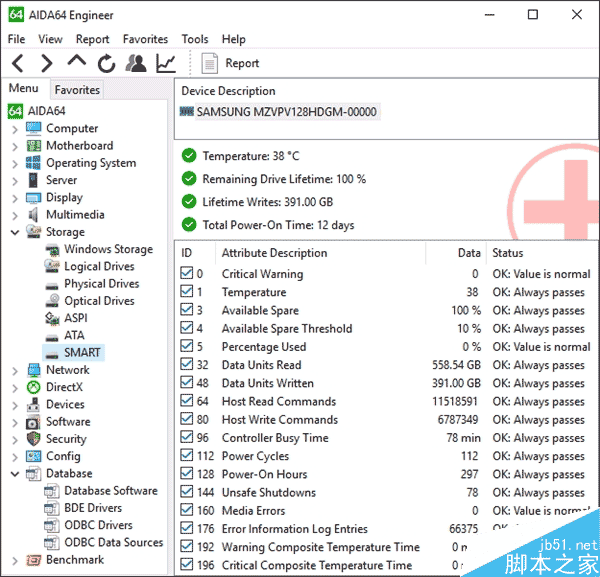The image size is (600, 577).
Task: Click the Display monitor icon
Action: [33, 198]
